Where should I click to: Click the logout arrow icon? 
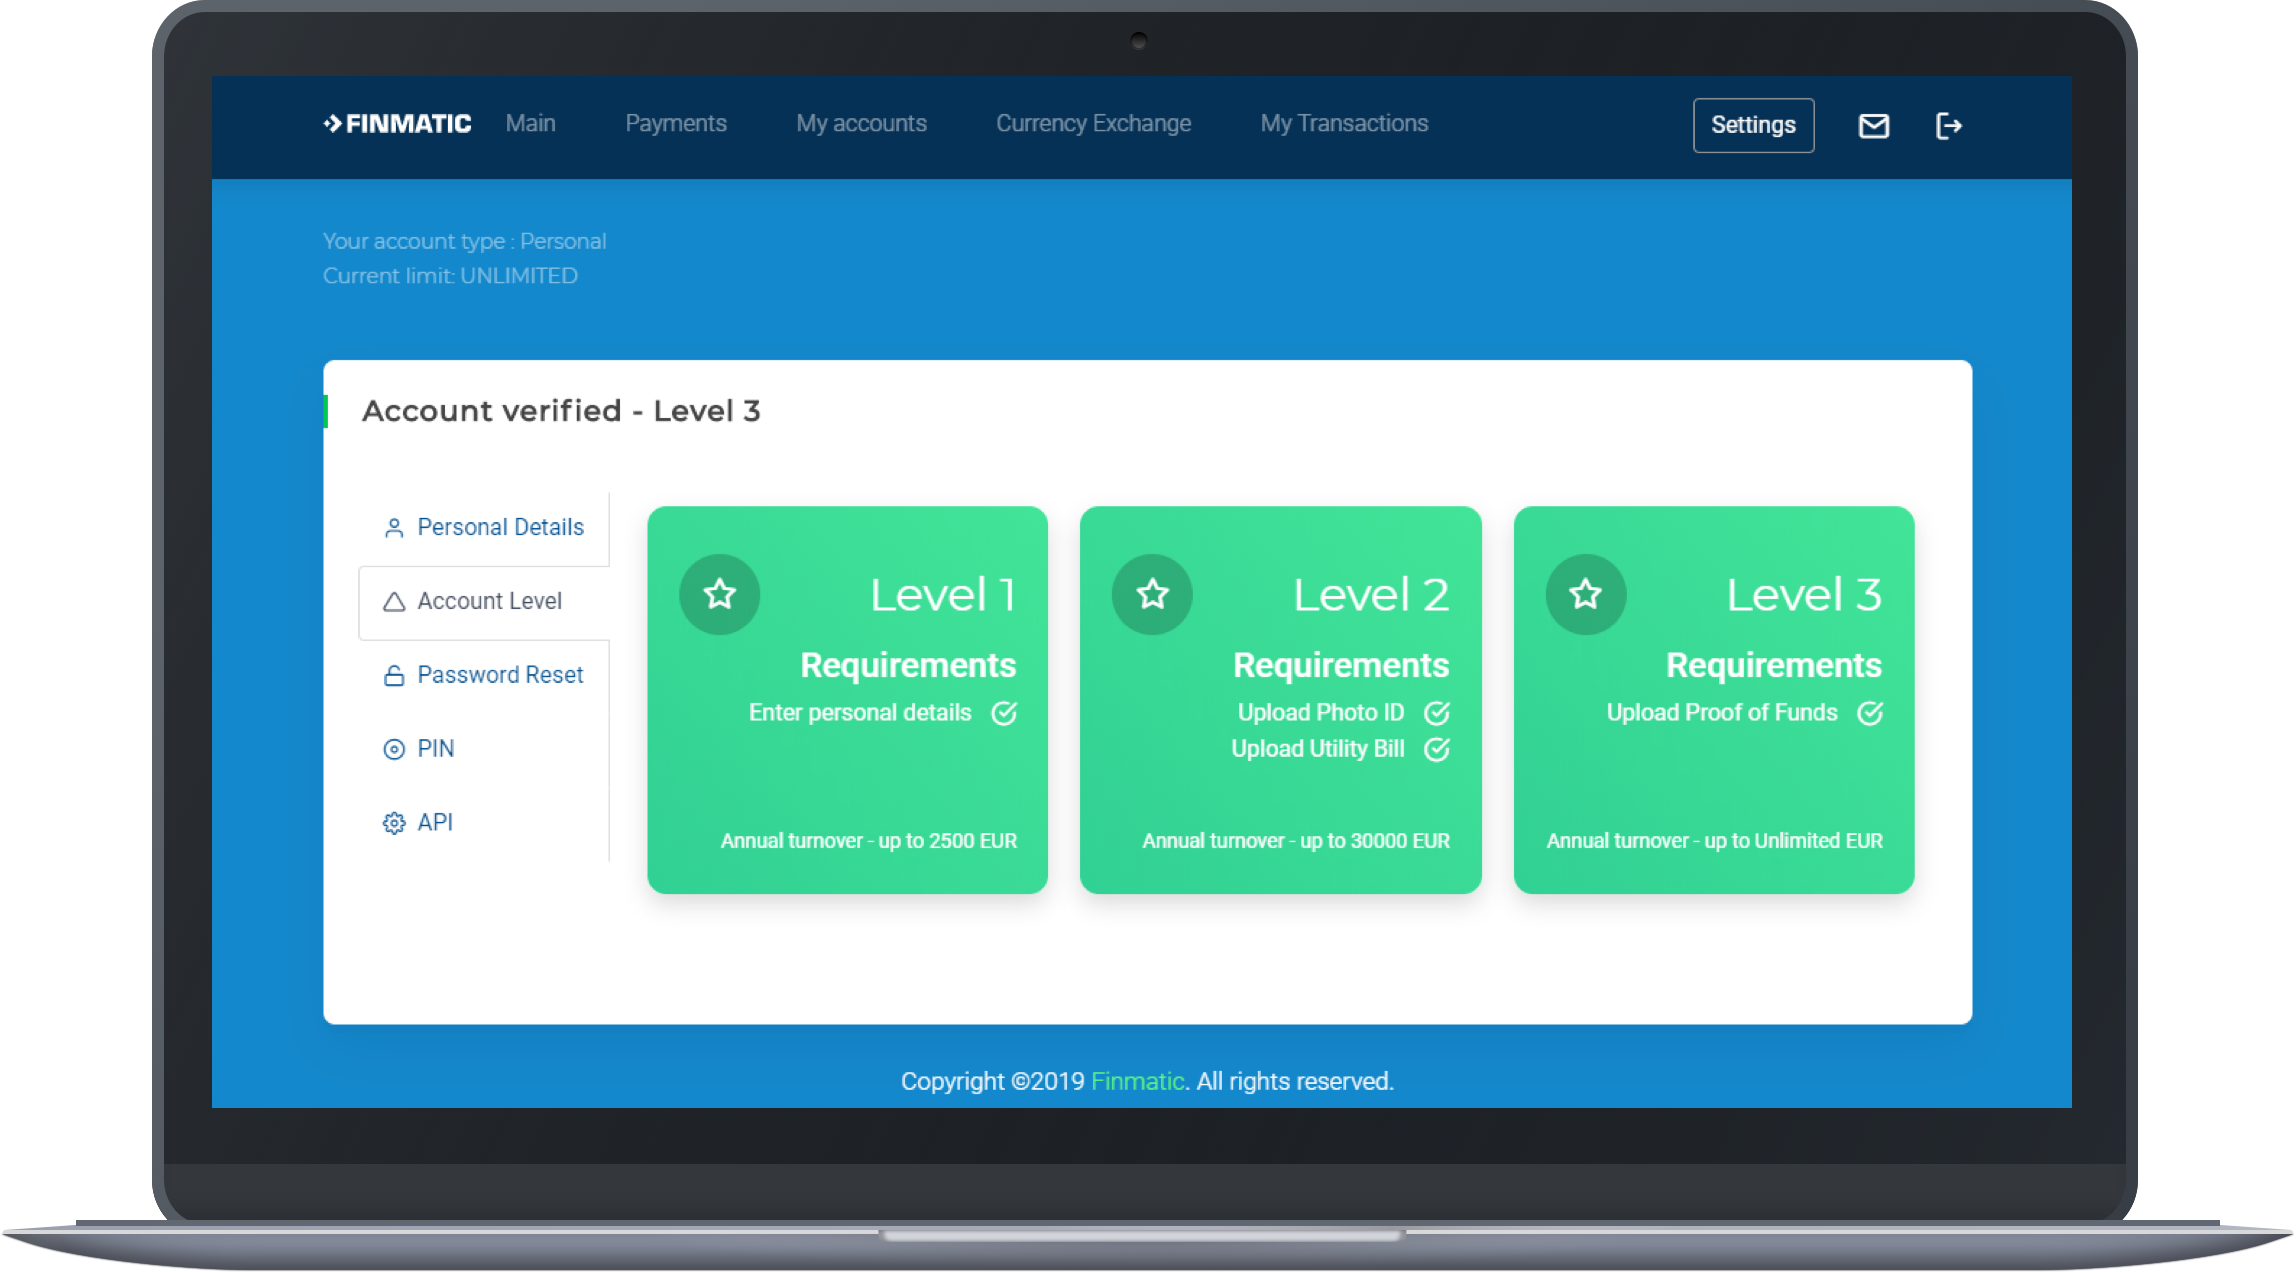click(1948, 126)
